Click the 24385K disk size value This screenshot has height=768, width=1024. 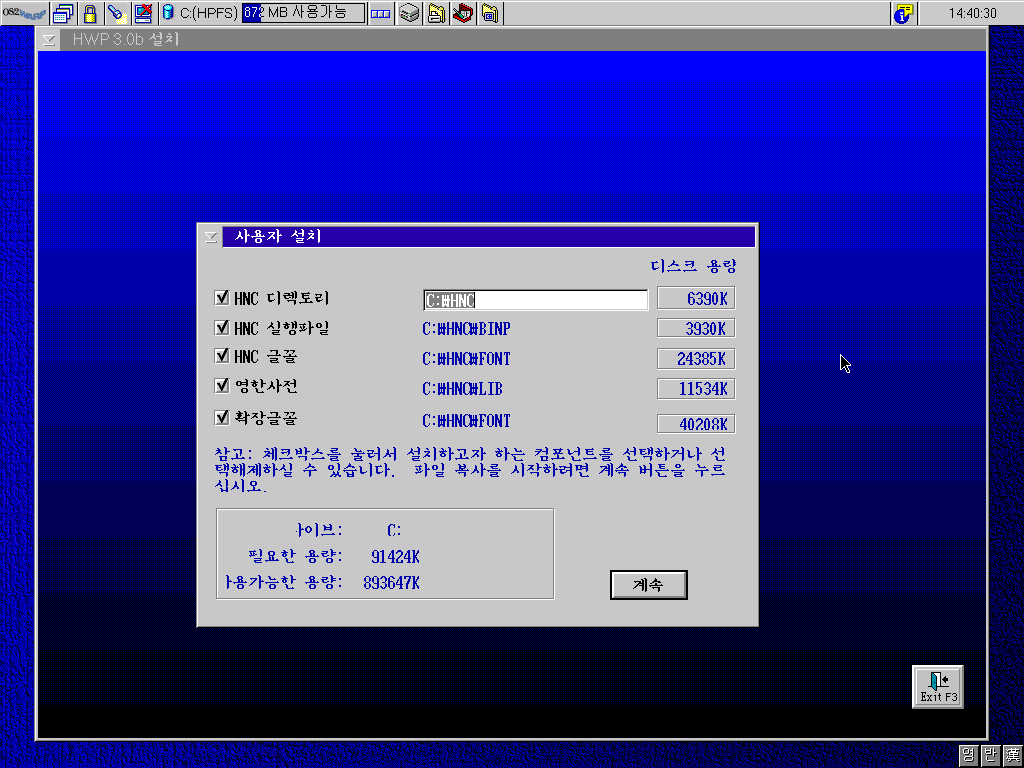696,359
